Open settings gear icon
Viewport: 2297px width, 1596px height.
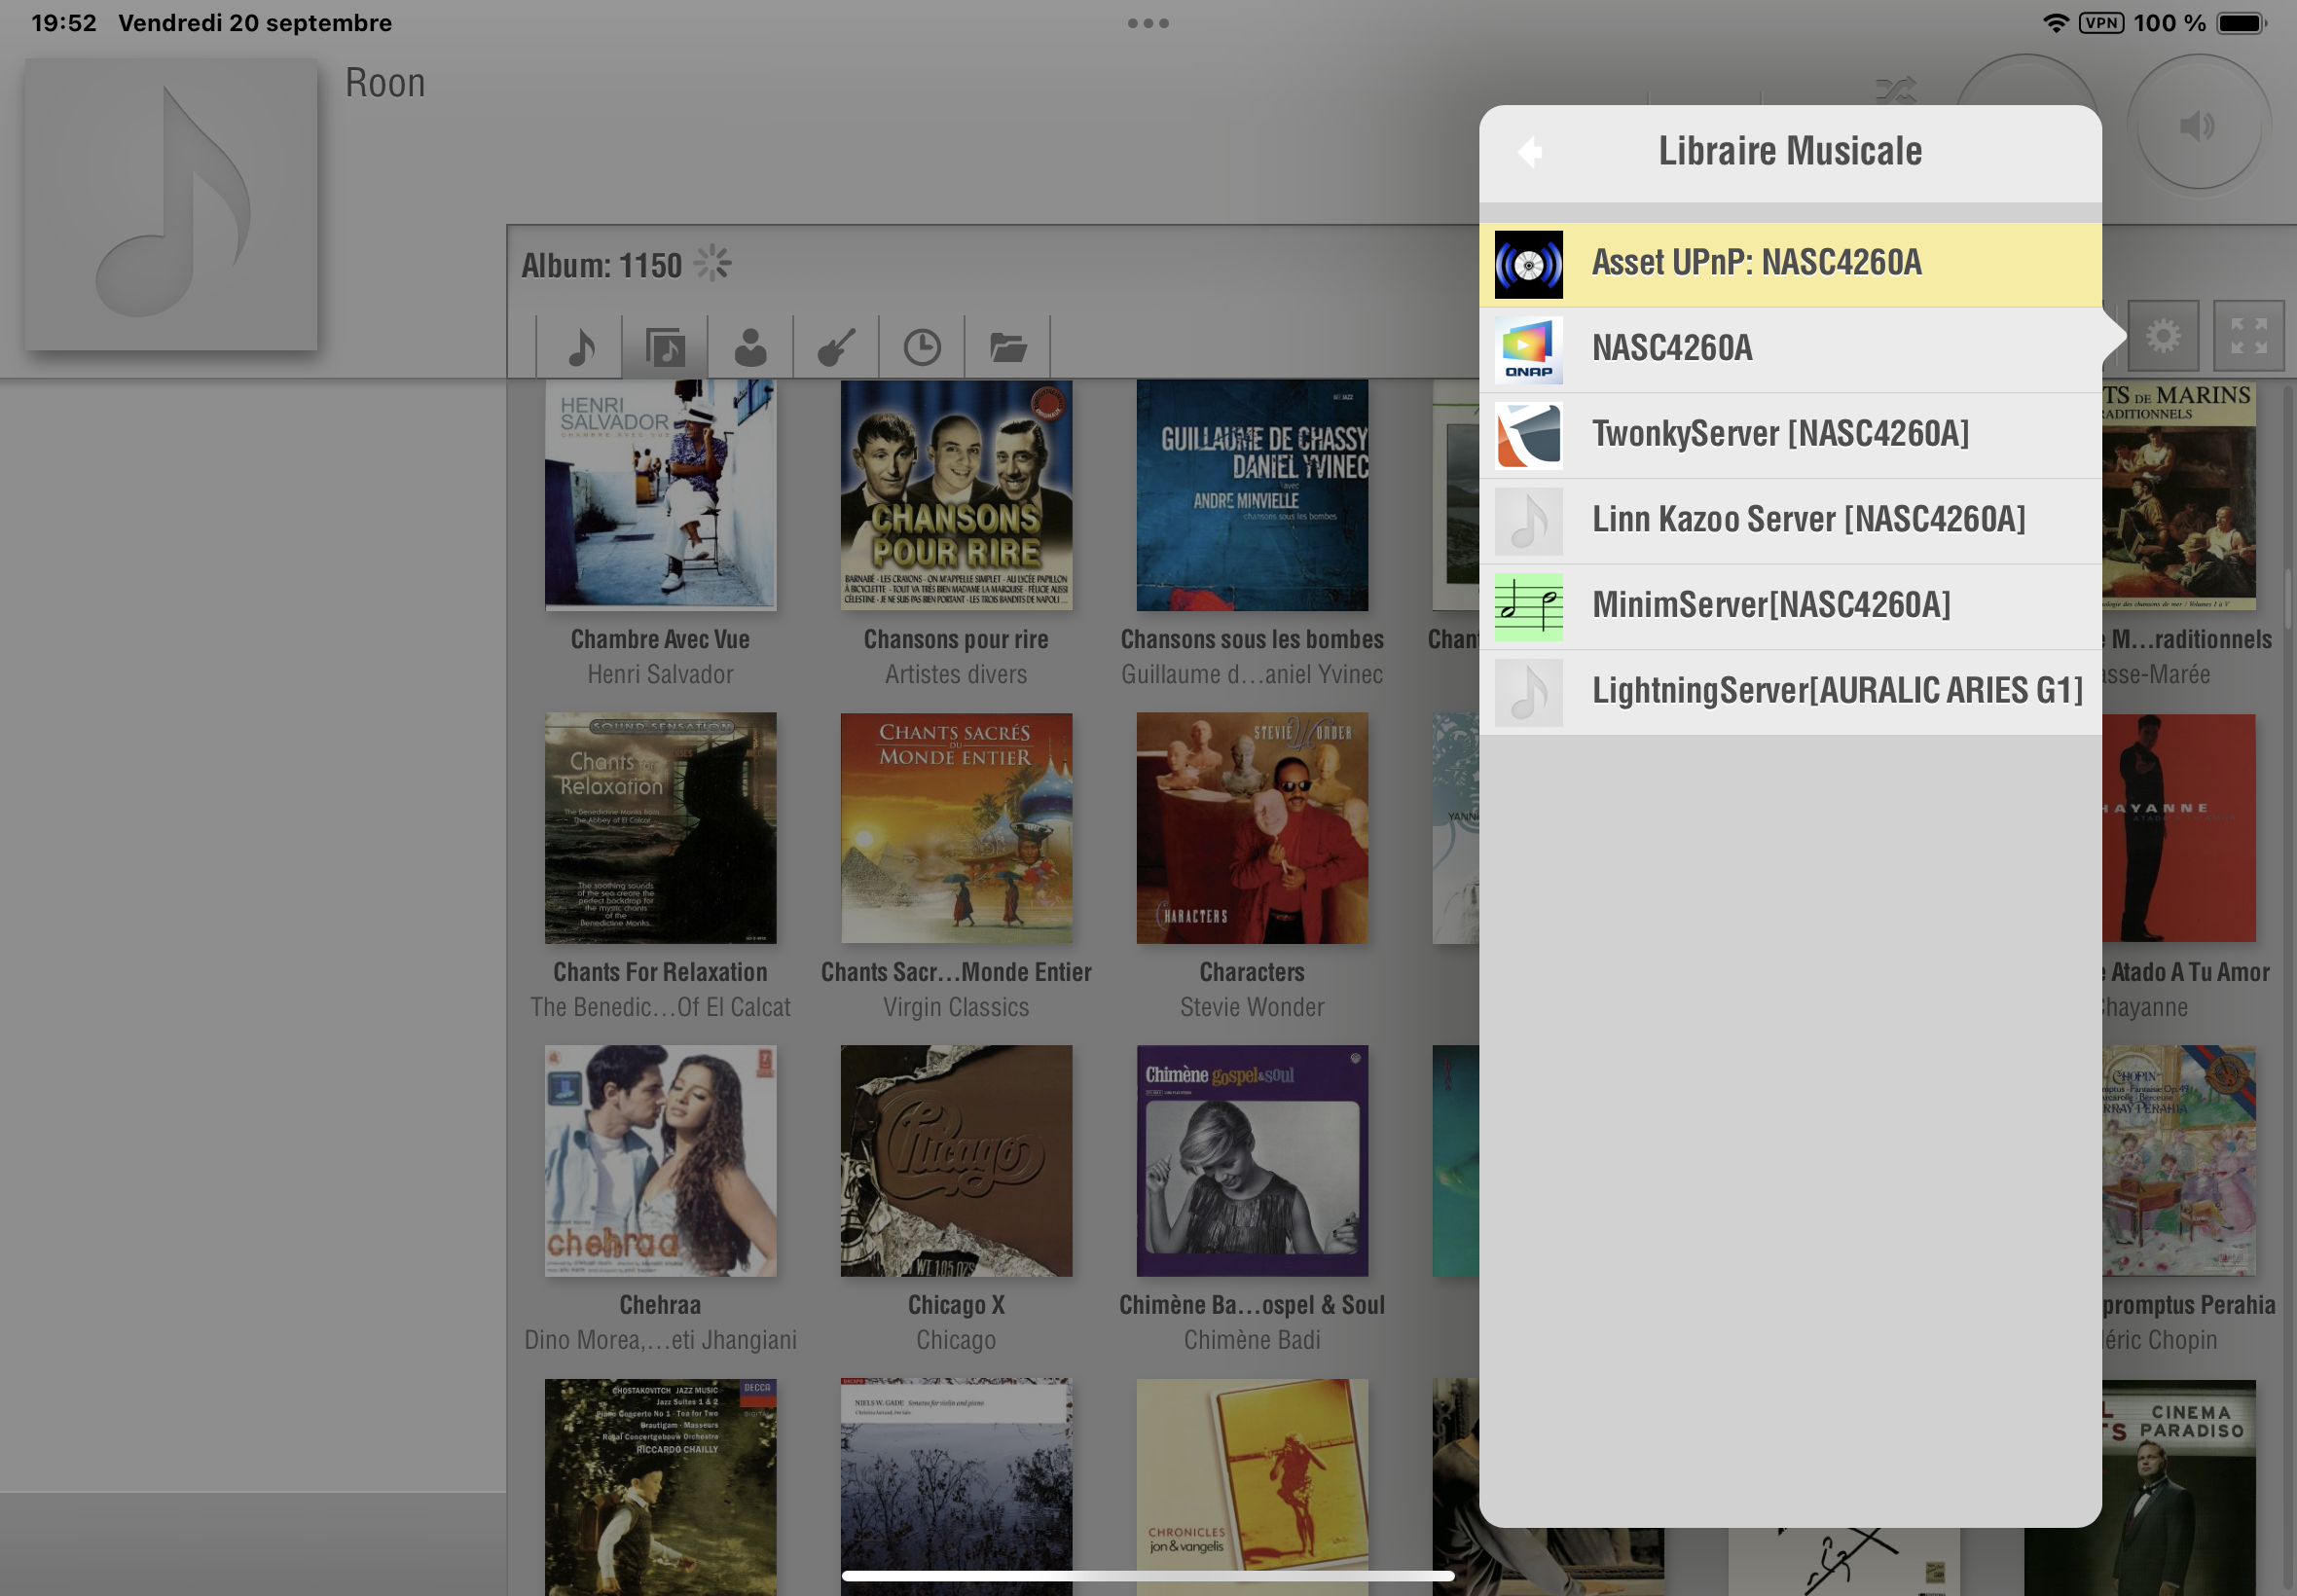[2163, 336]
